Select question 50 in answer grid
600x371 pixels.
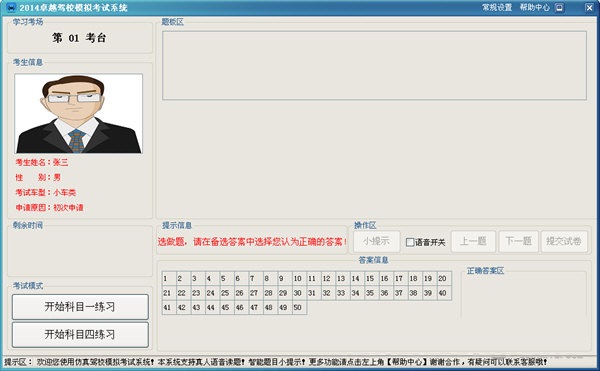(299, 308)
